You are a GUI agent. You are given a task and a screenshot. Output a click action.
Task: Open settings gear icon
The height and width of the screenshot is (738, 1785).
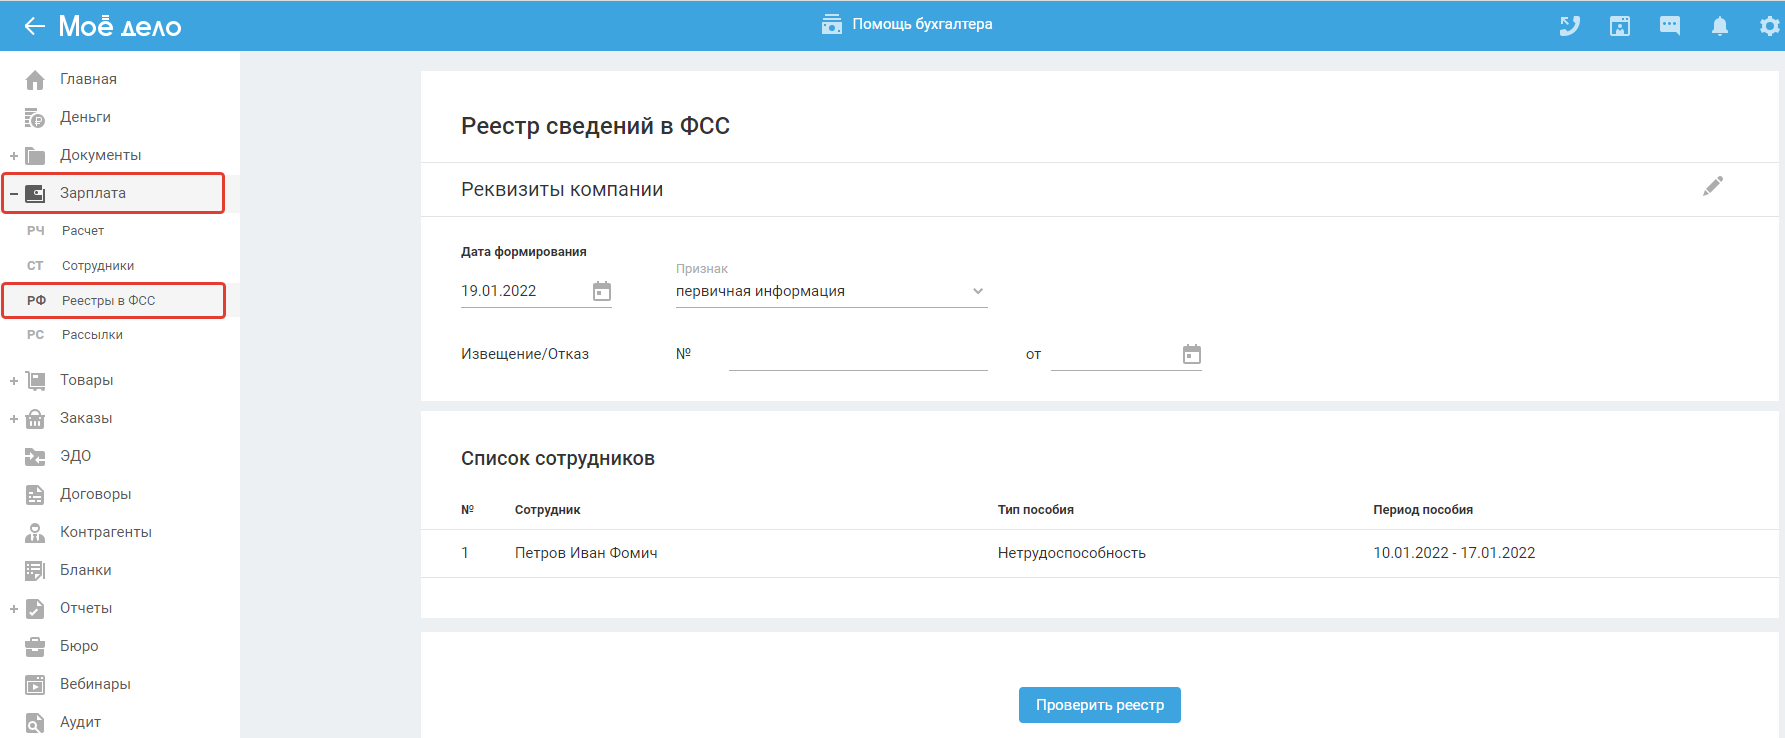[x=1769, y=26]
